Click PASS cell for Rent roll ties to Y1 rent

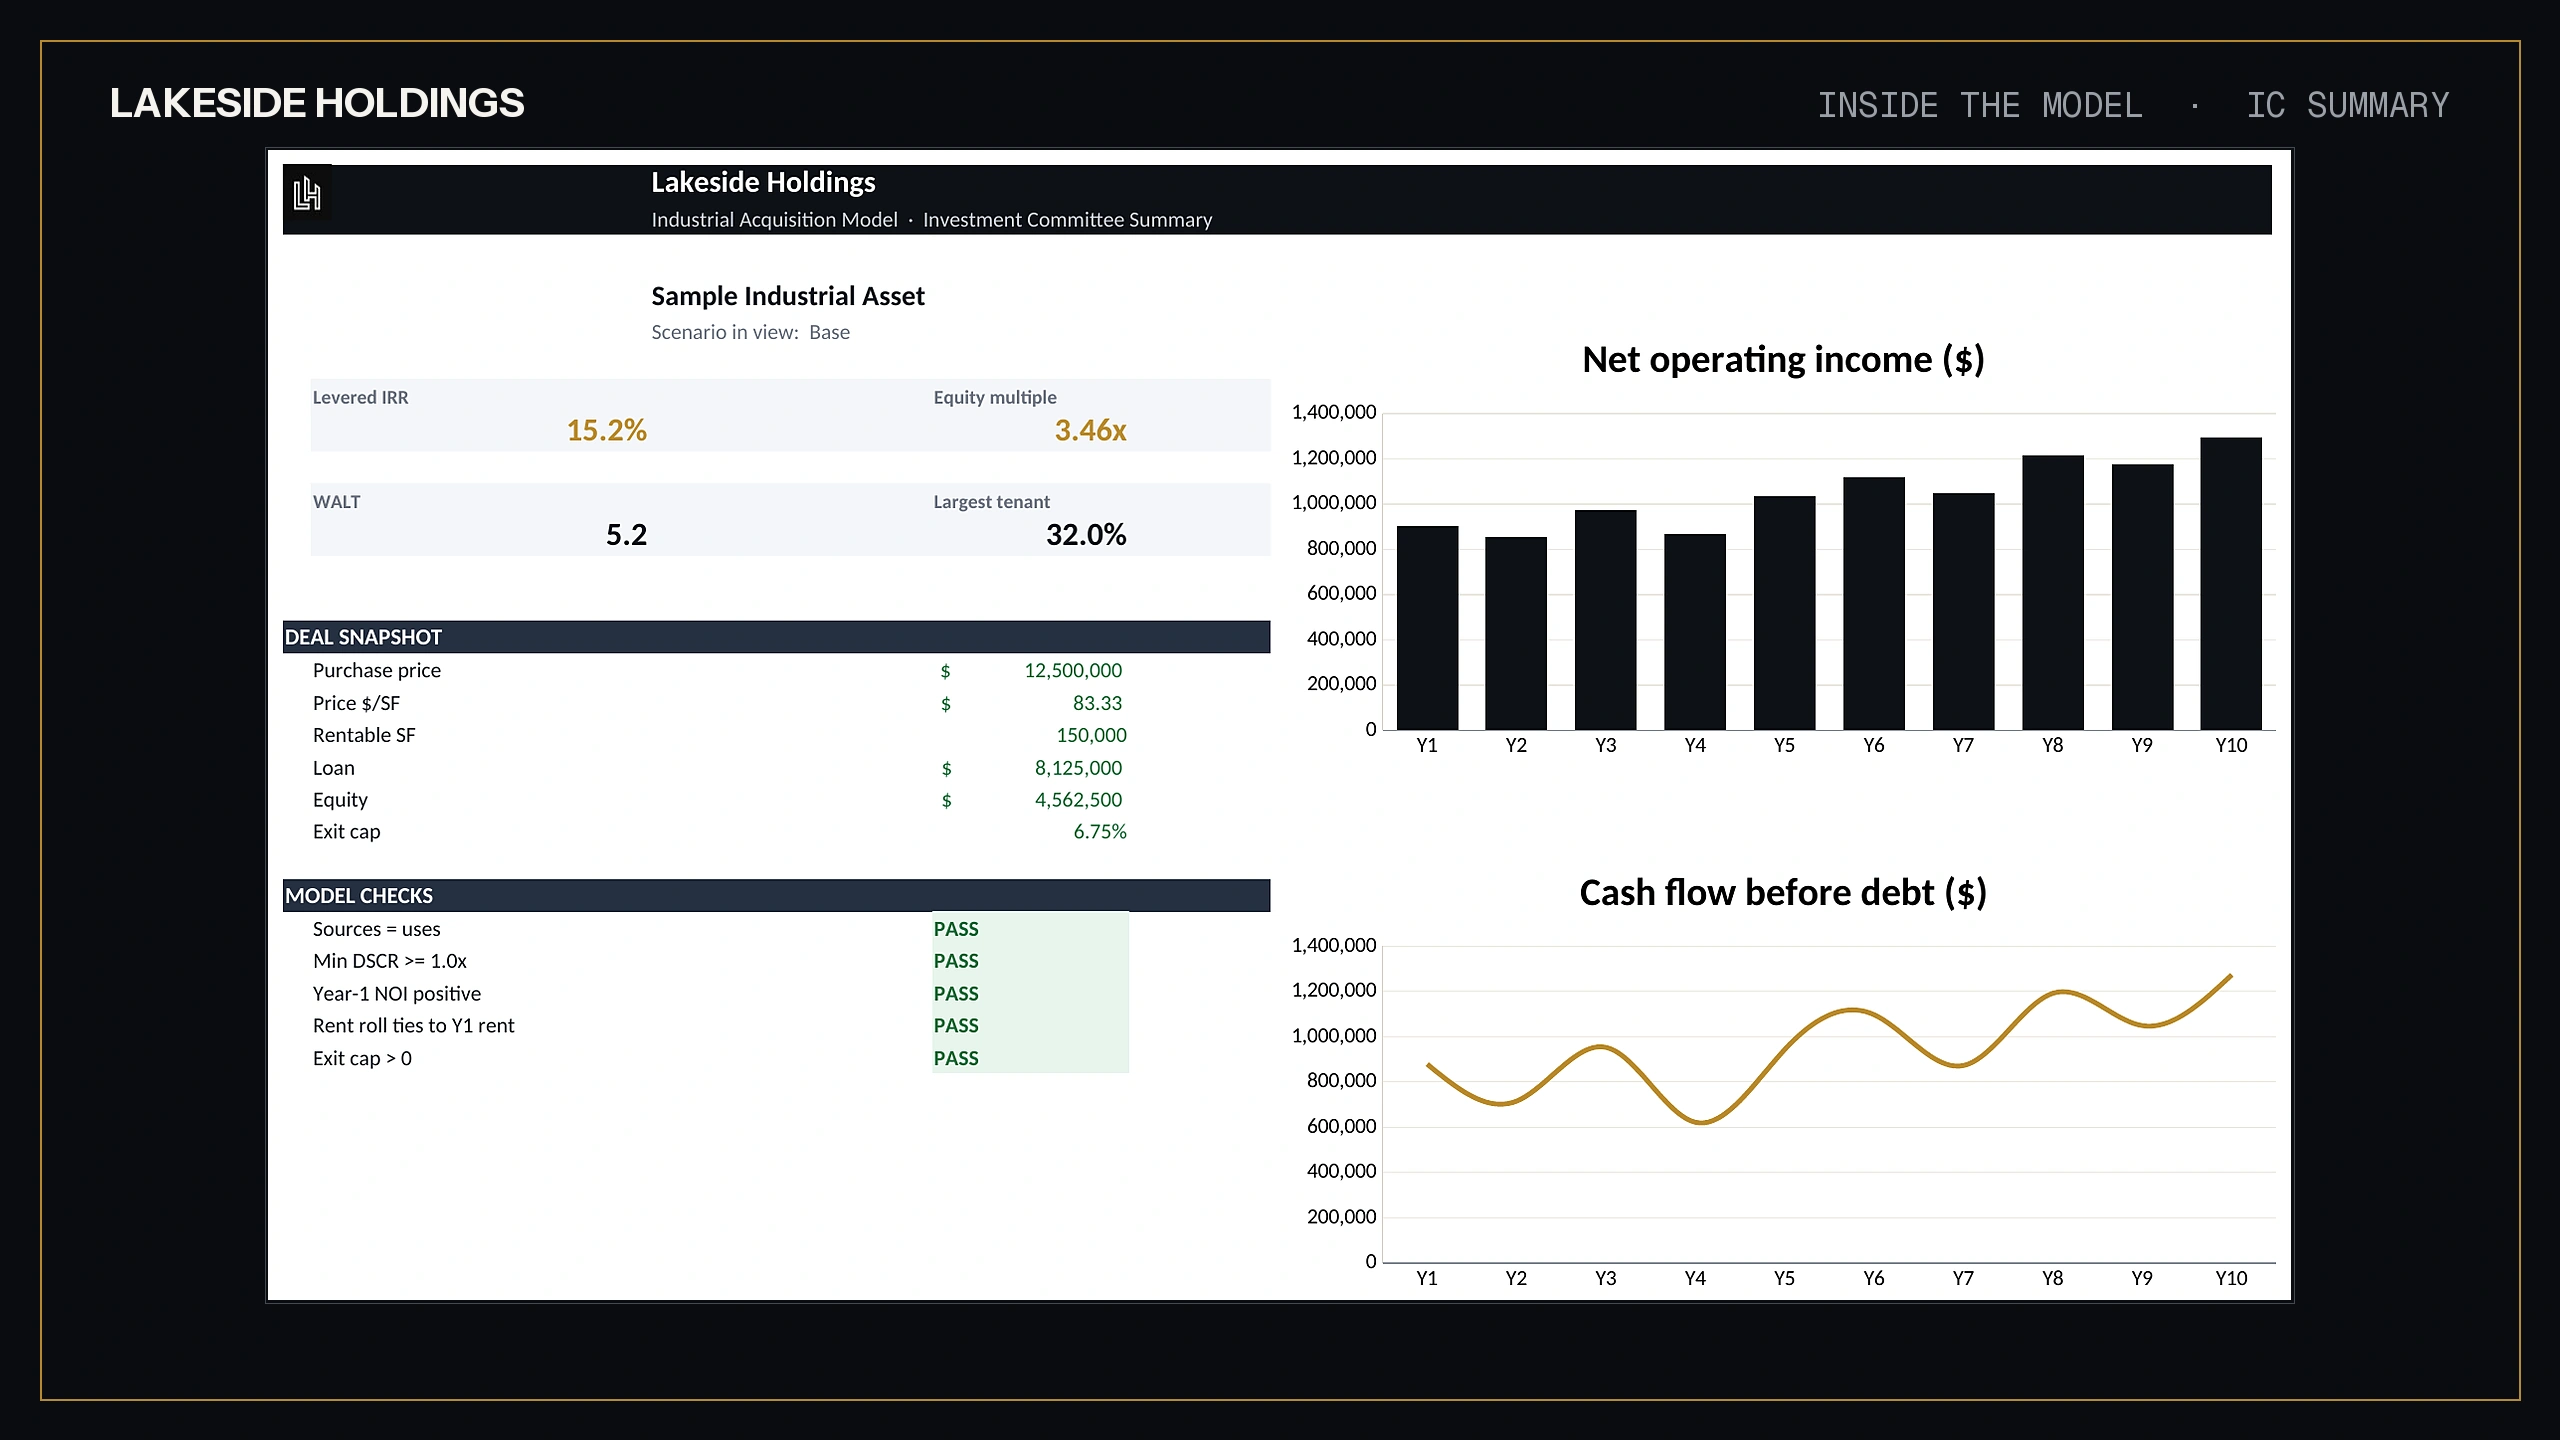click(x=1030, y=1026)
